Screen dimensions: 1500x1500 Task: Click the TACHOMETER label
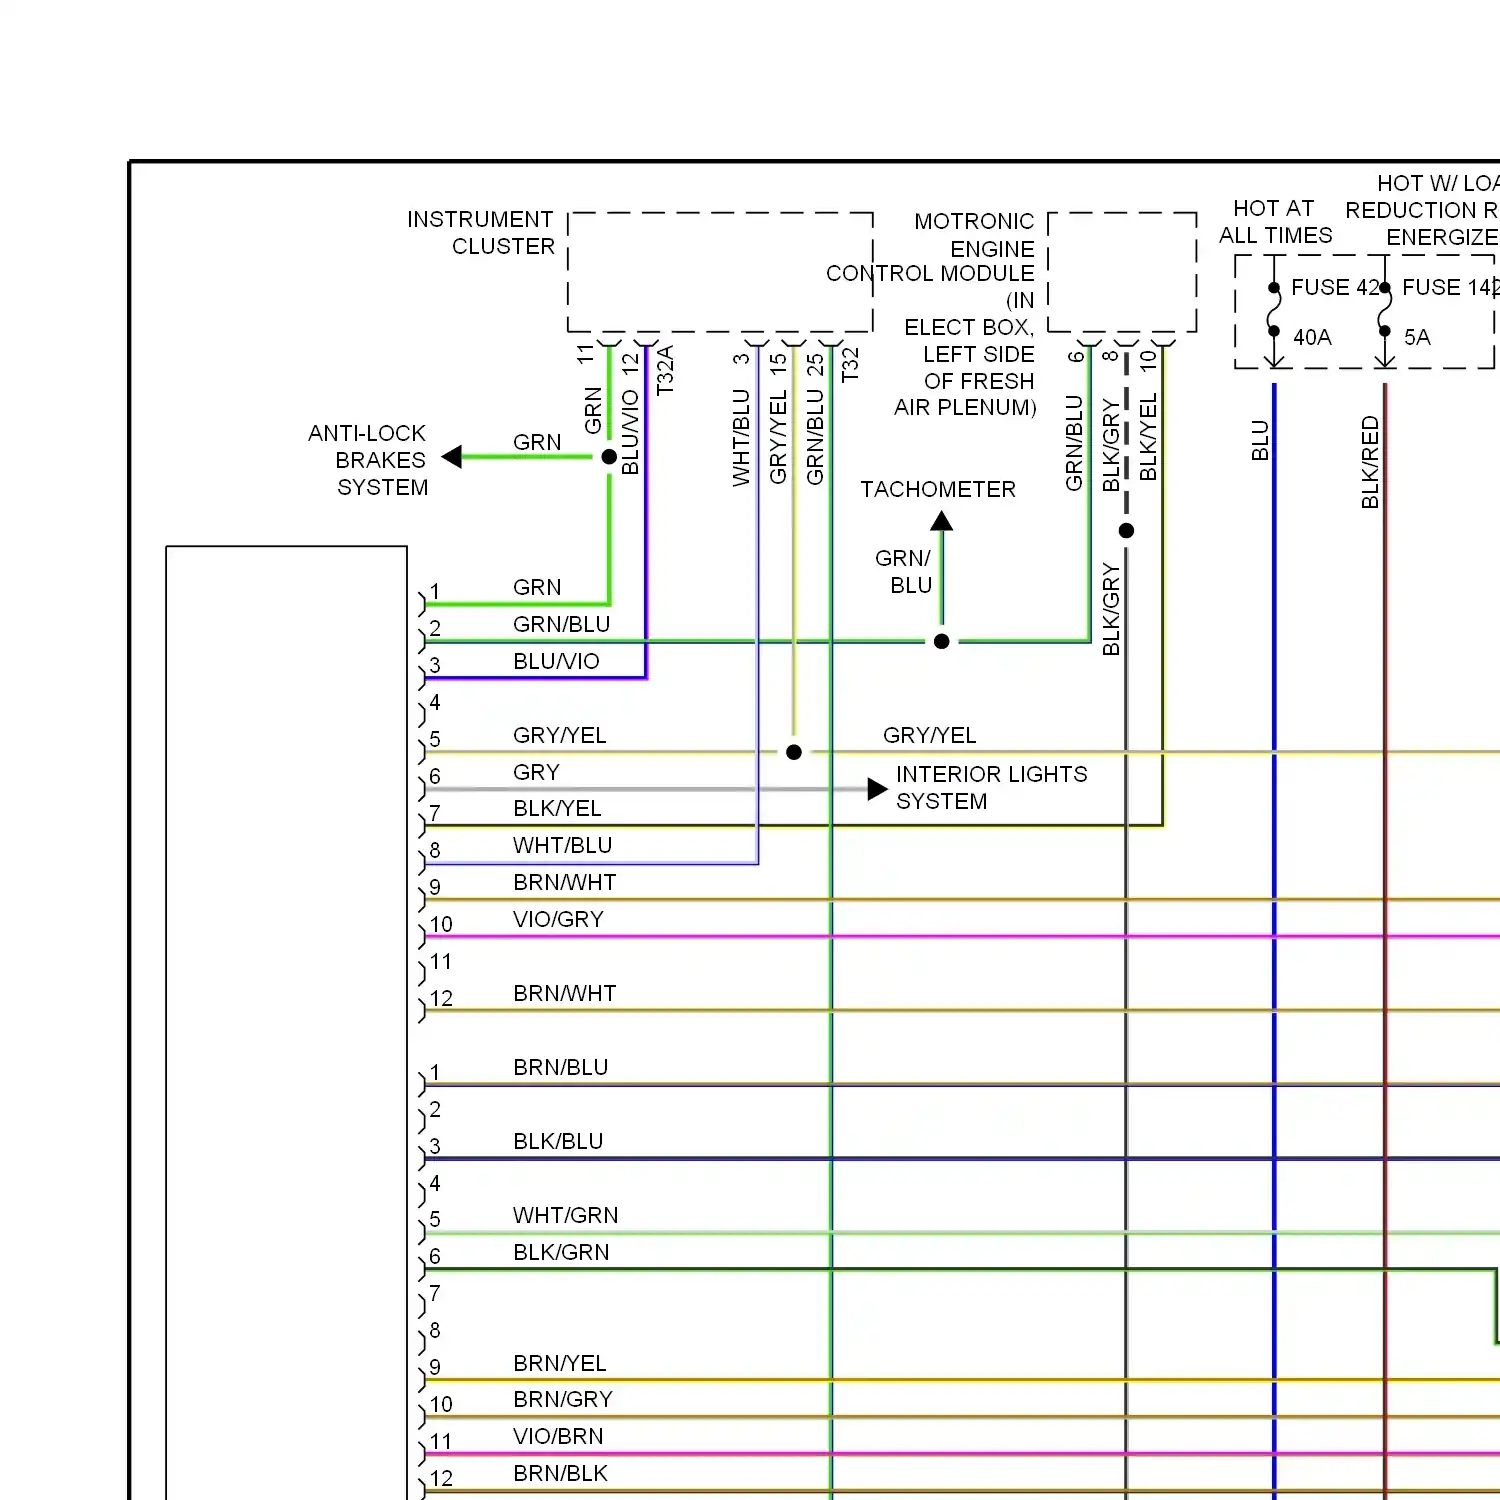pos(938,489)
